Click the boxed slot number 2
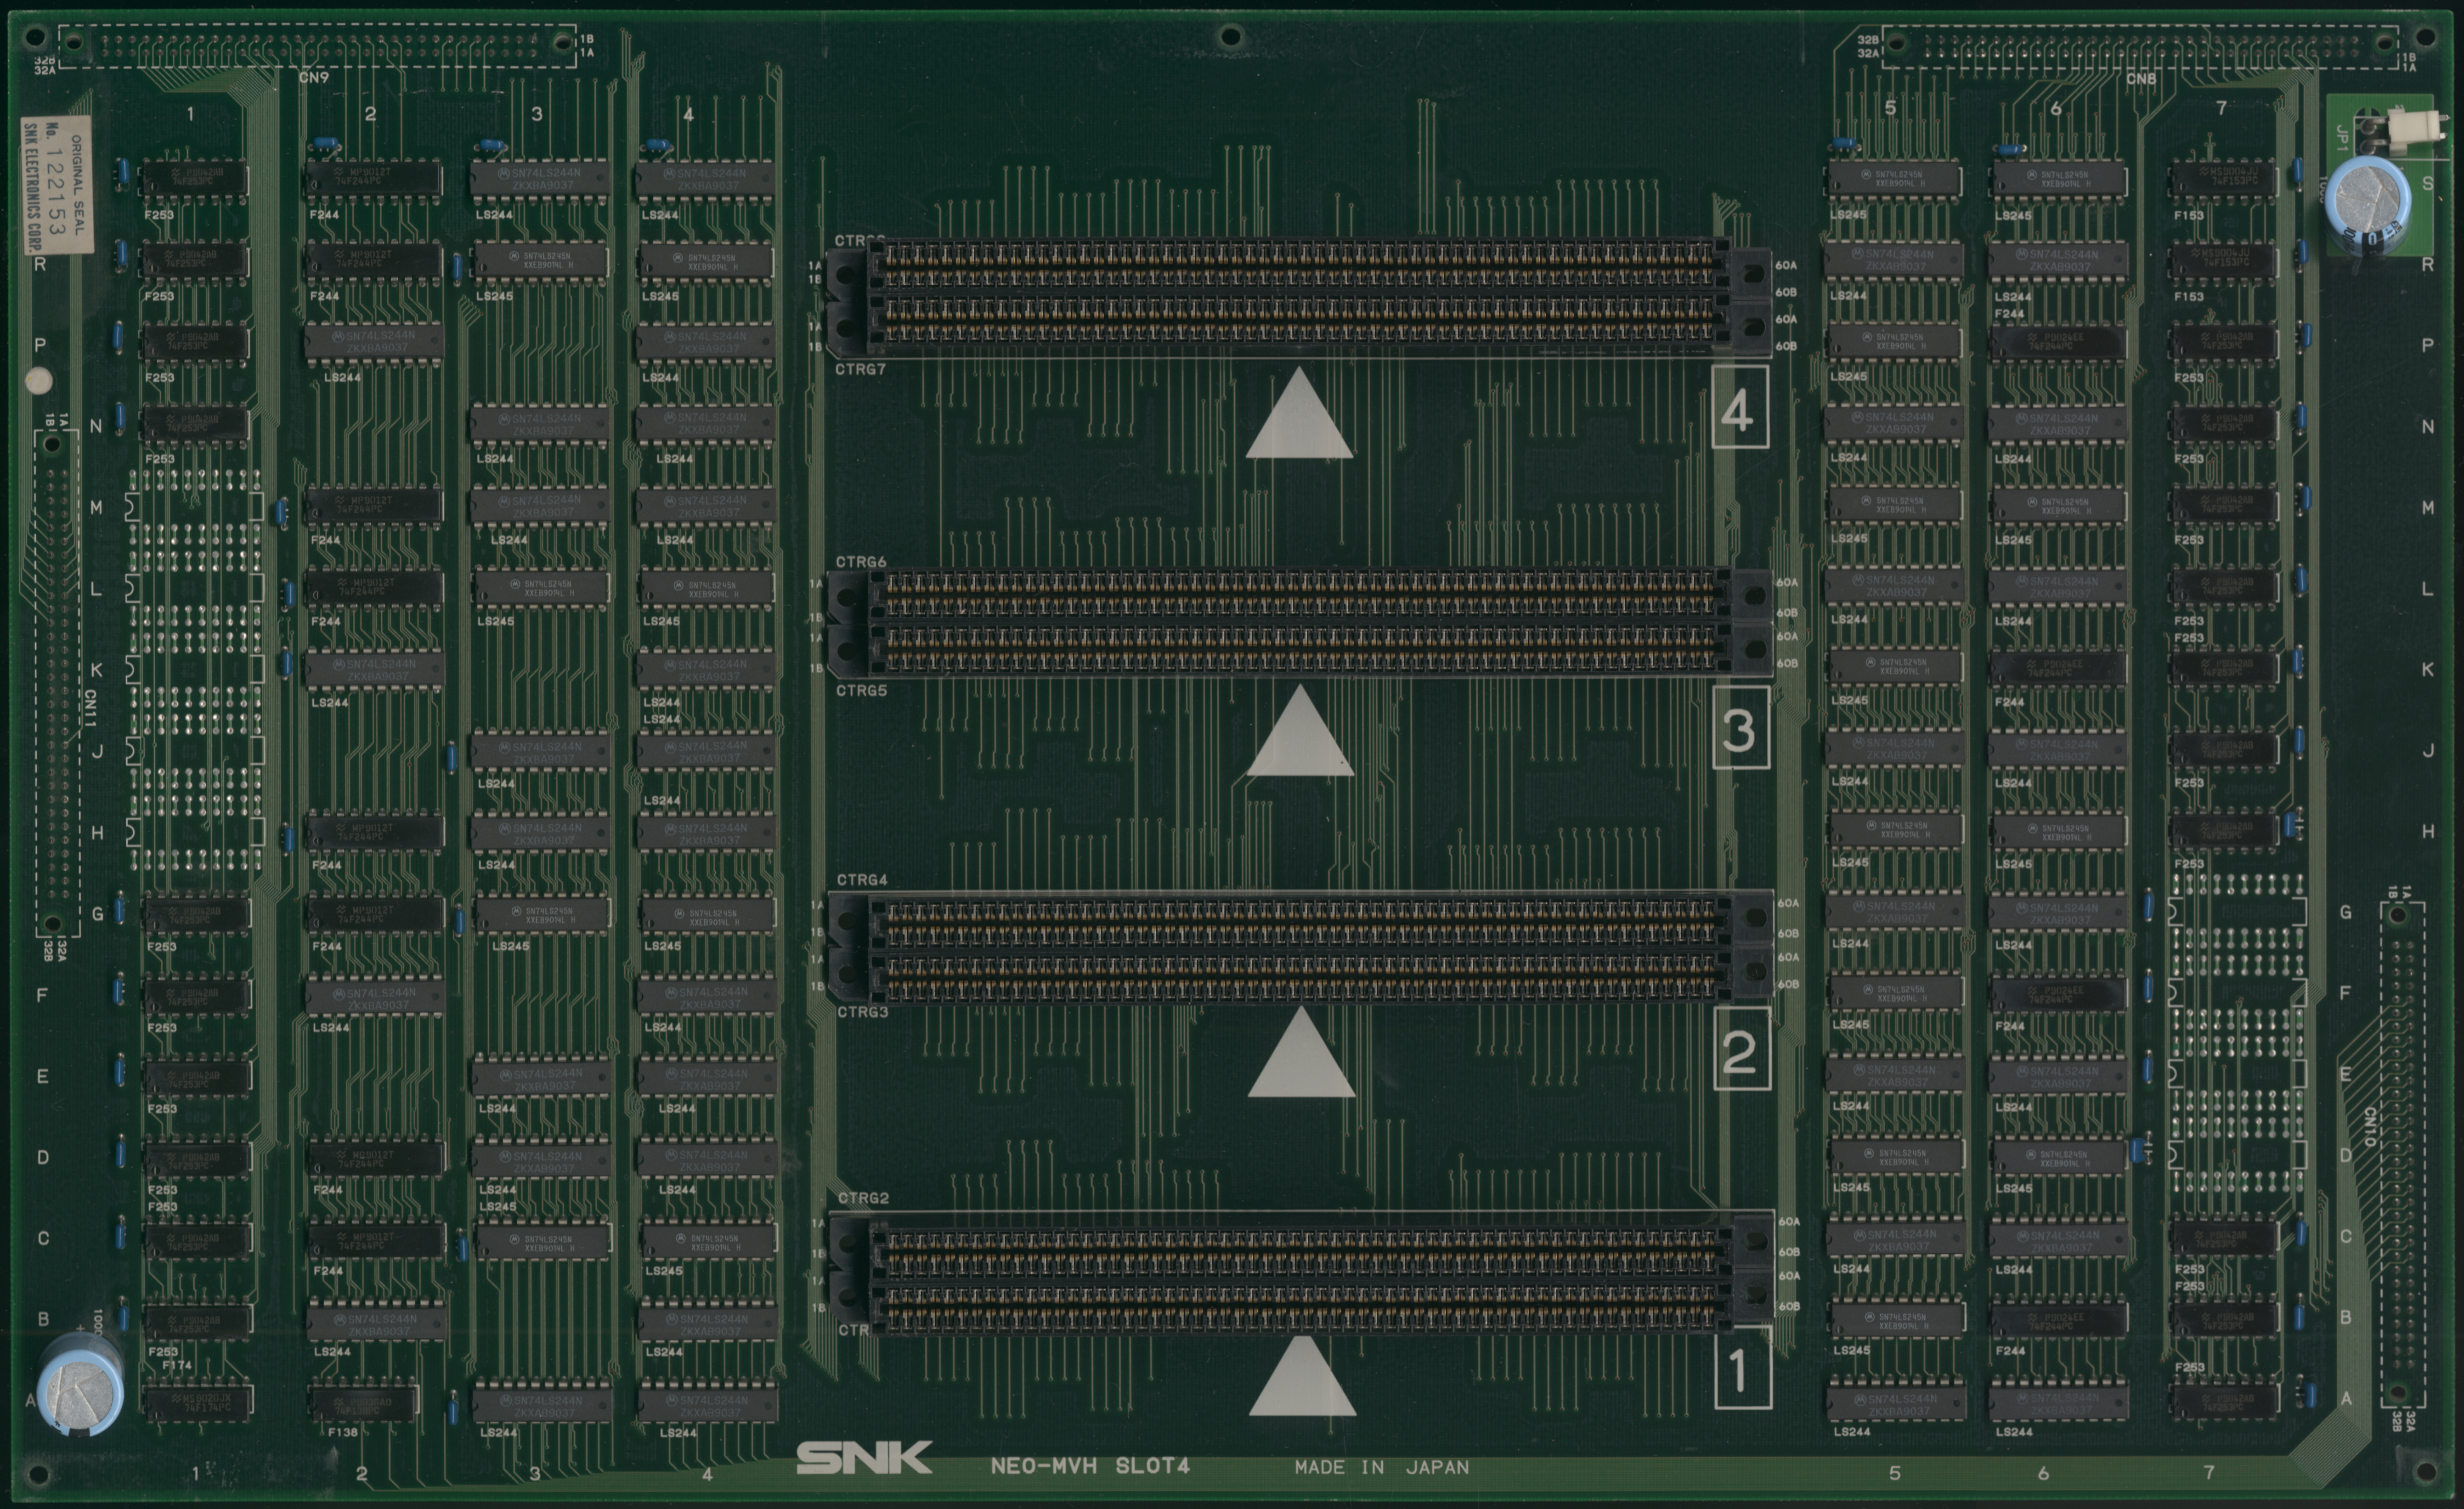The image size is (2464, 1509). coord(1742,1048)
